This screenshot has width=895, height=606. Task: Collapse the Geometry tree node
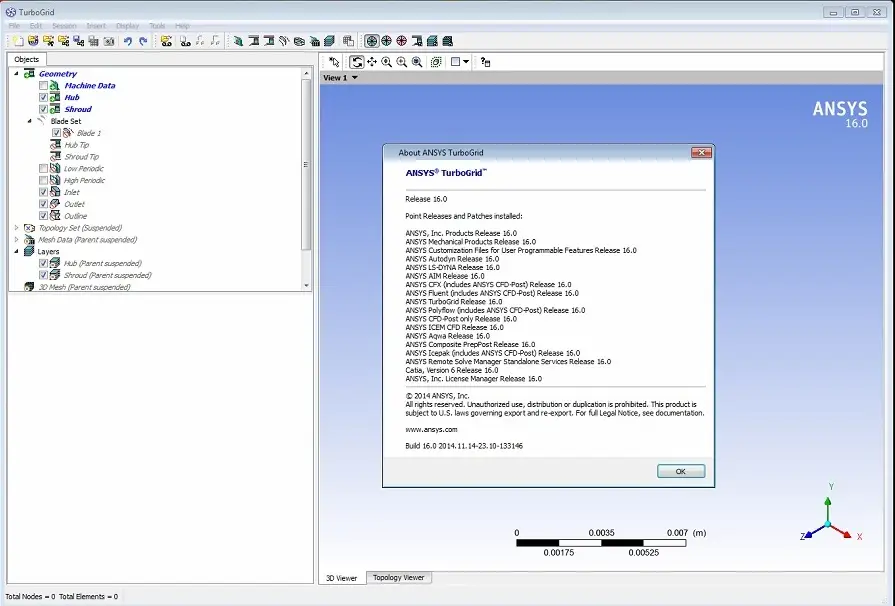[17, 74]
